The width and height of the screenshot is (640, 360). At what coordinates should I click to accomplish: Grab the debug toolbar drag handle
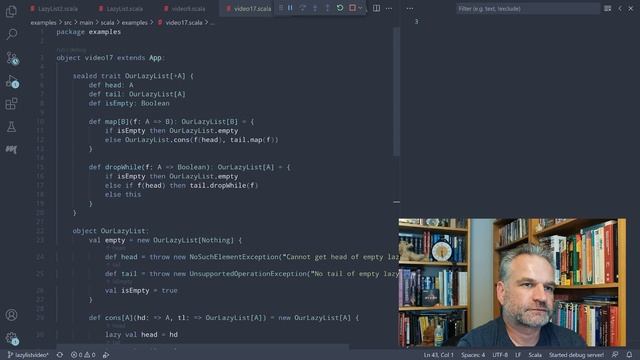click(281, 8)
